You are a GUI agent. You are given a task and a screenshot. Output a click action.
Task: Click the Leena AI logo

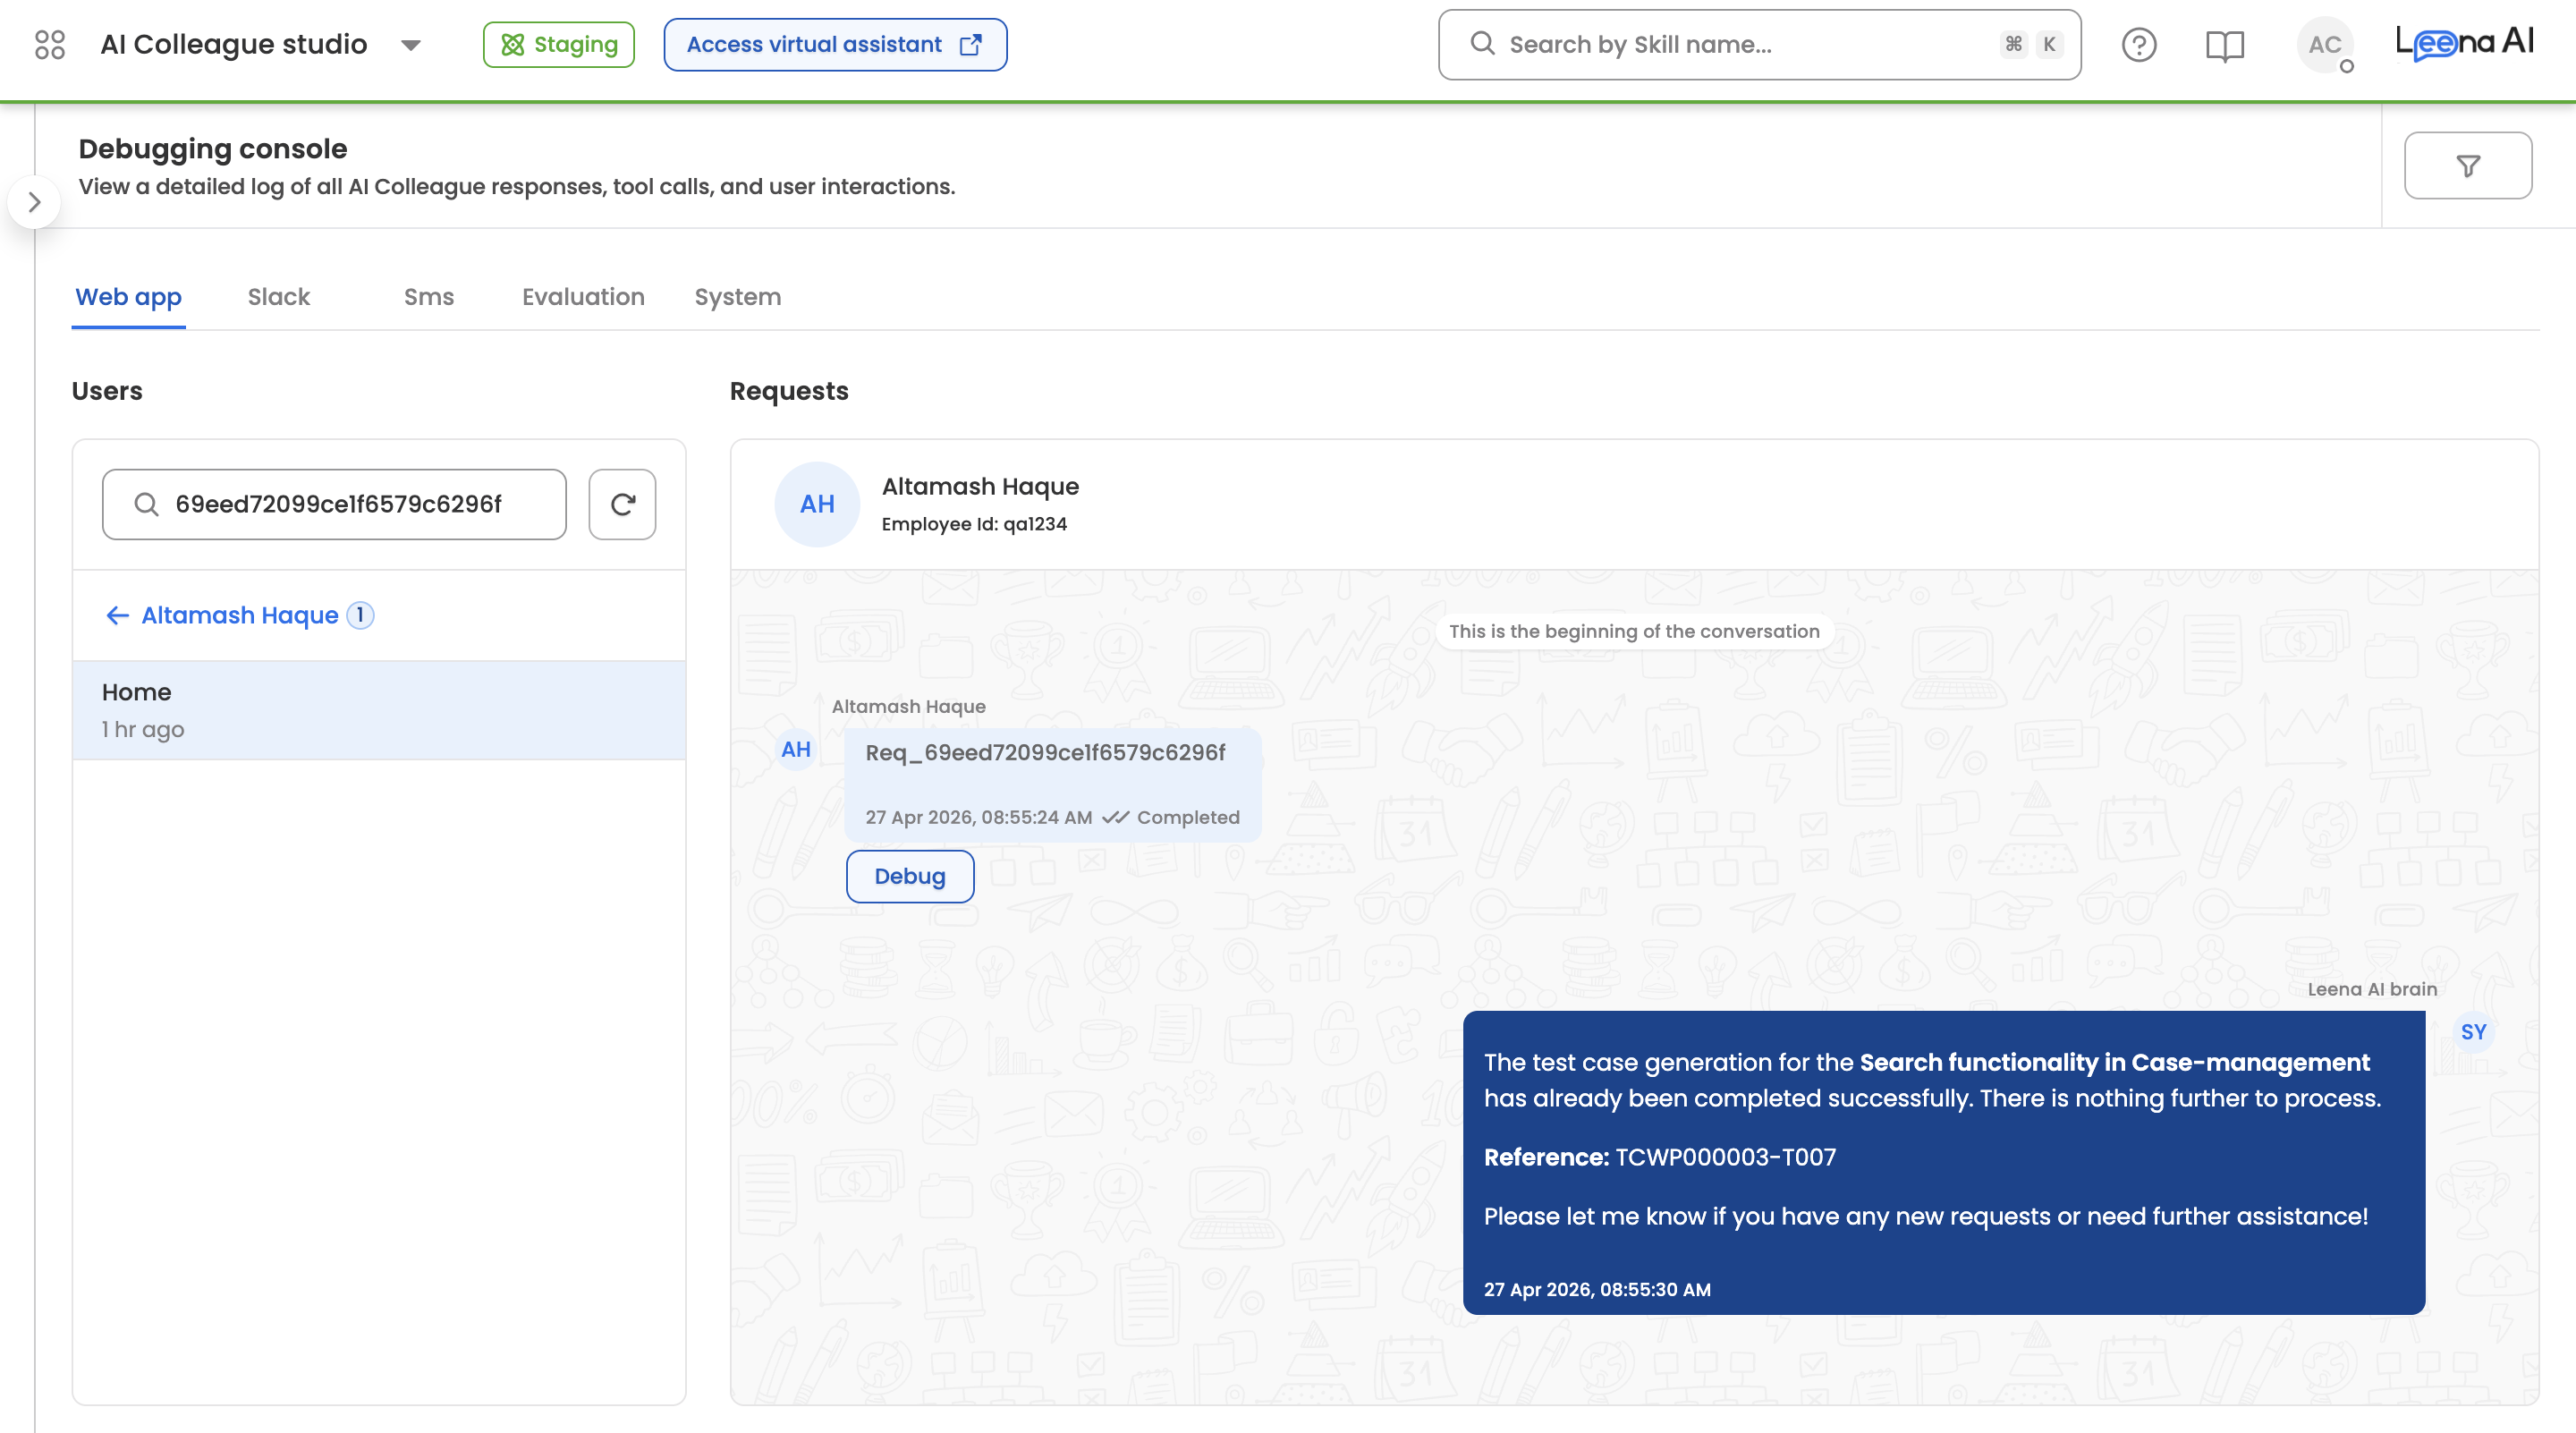pos(2464,42)
